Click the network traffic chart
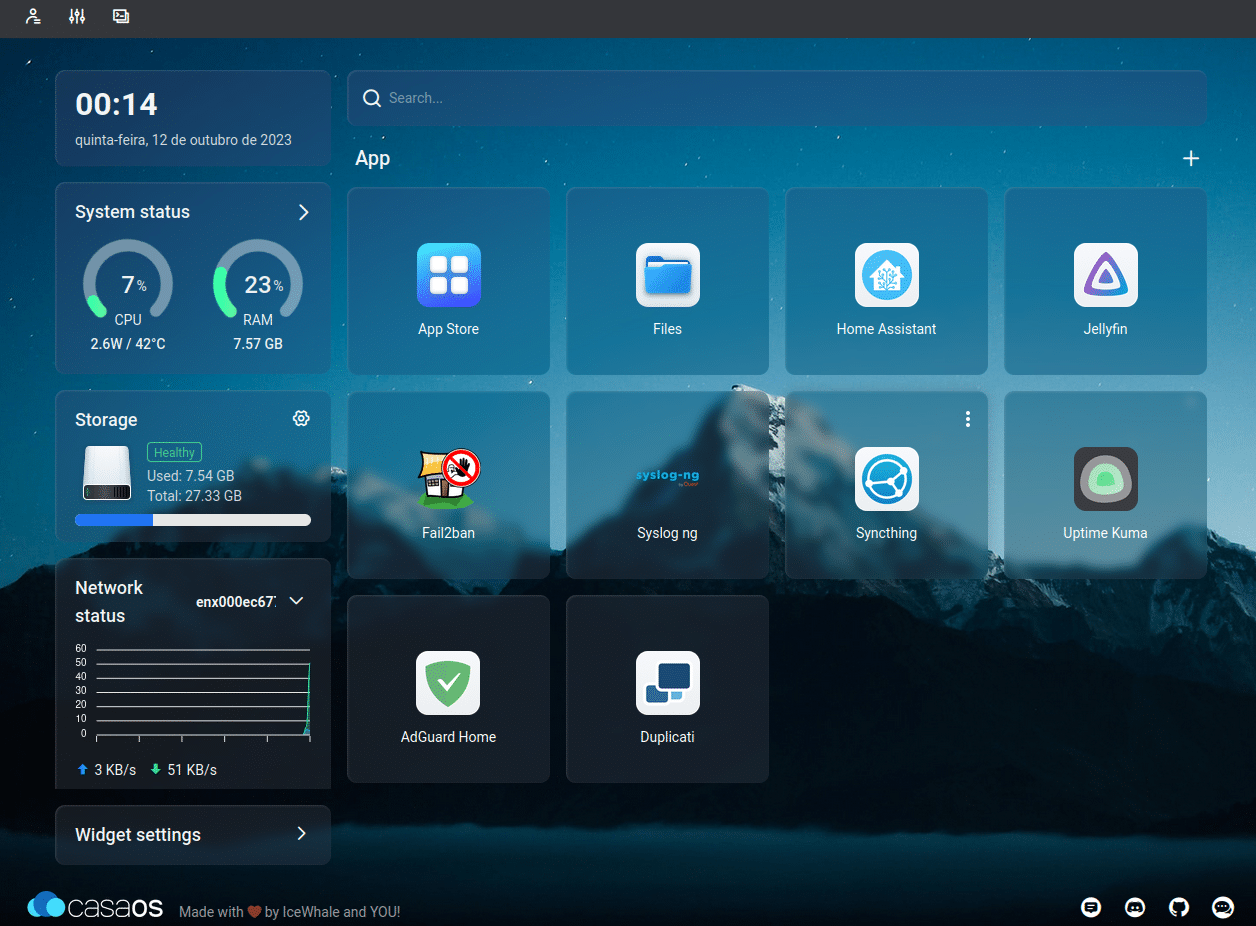The width and height of the screenshot is (1256, 926). (x=193, y=693)
